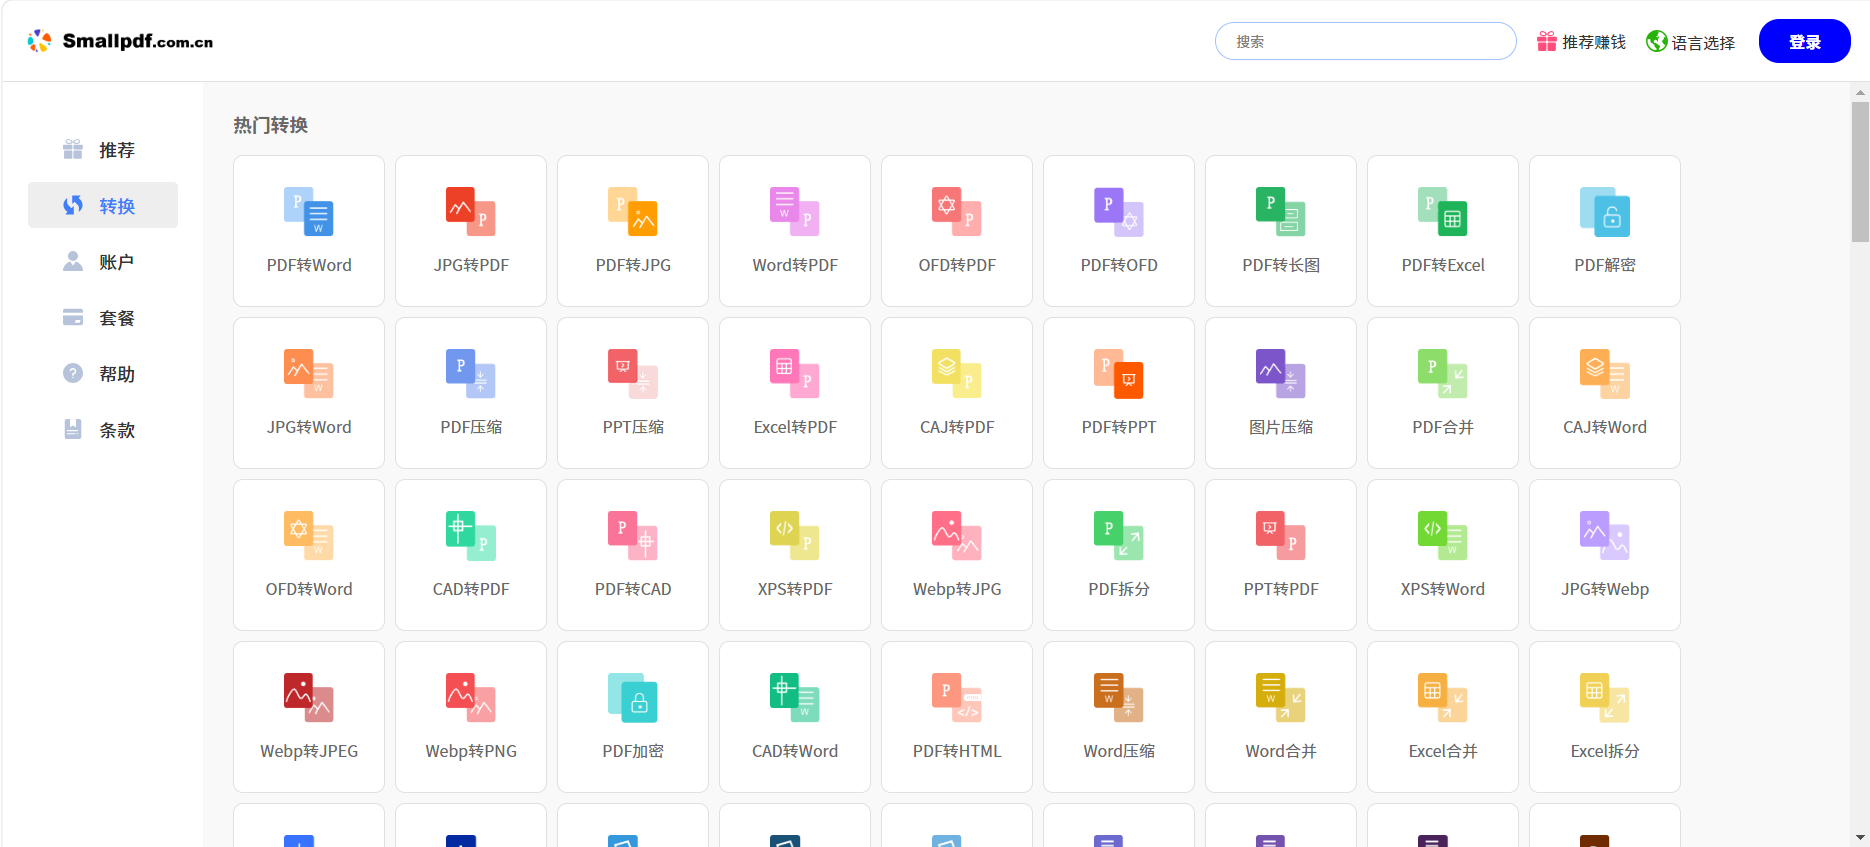
Task: Open the 图片压缩 image compression tool
Action: coord(1280,393)
